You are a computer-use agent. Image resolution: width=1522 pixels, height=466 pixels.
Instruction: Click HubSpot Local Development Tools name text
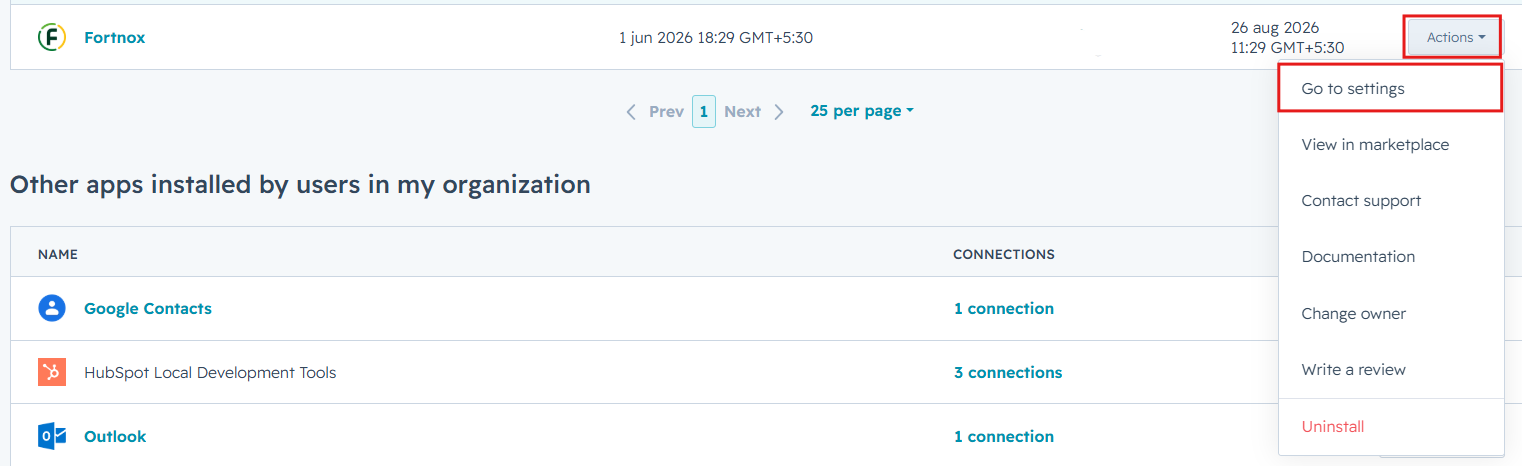pyautogui.click(x=210, y=372)
